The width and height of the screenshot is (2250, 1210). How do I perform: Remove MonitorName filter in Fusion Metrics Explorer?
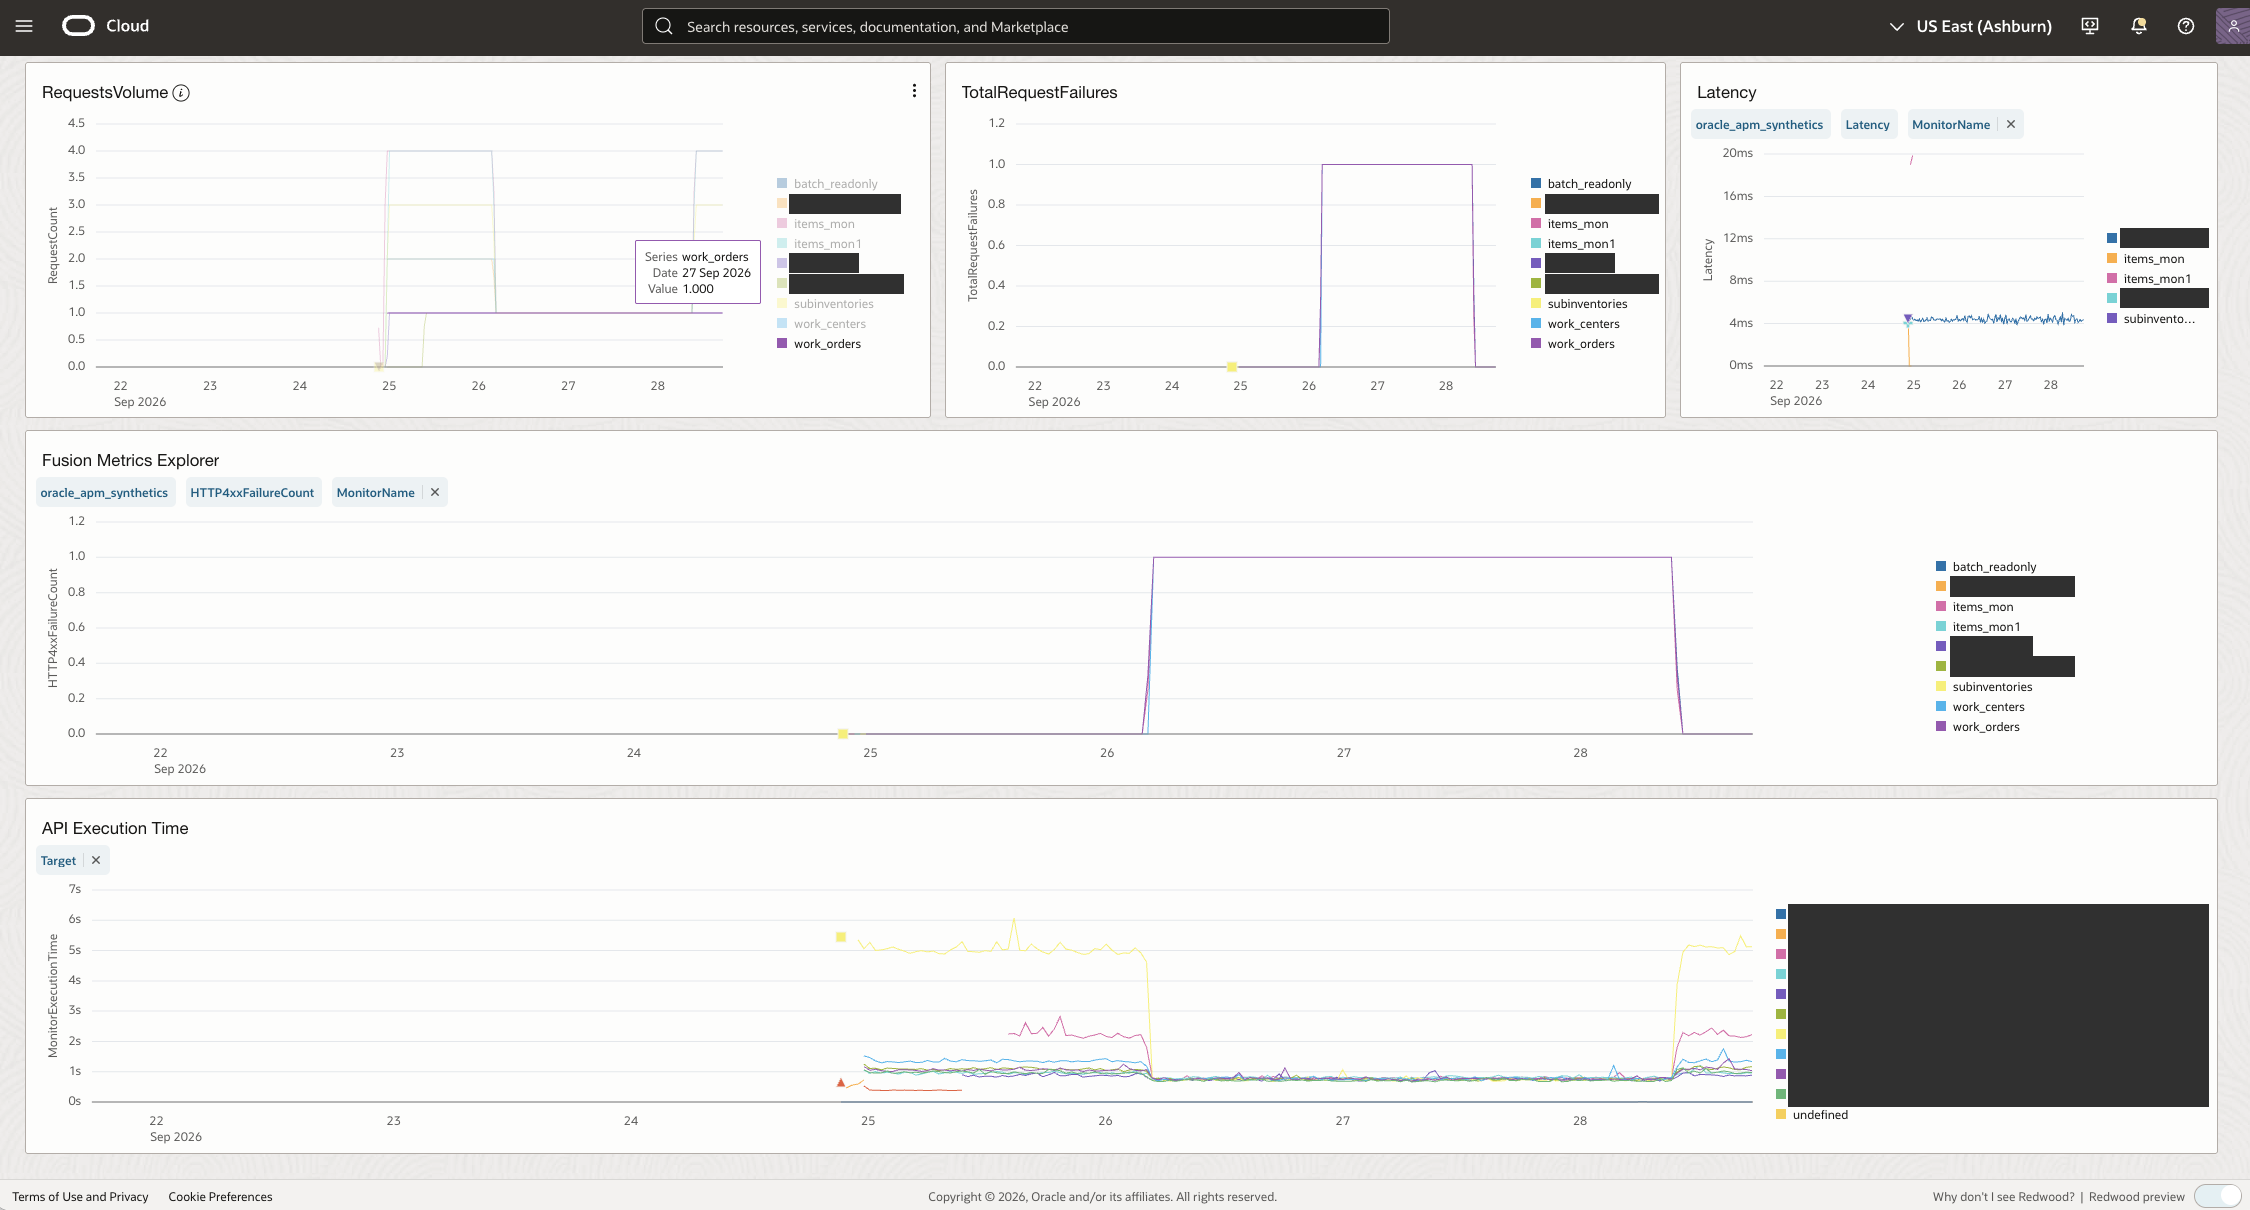435,492
